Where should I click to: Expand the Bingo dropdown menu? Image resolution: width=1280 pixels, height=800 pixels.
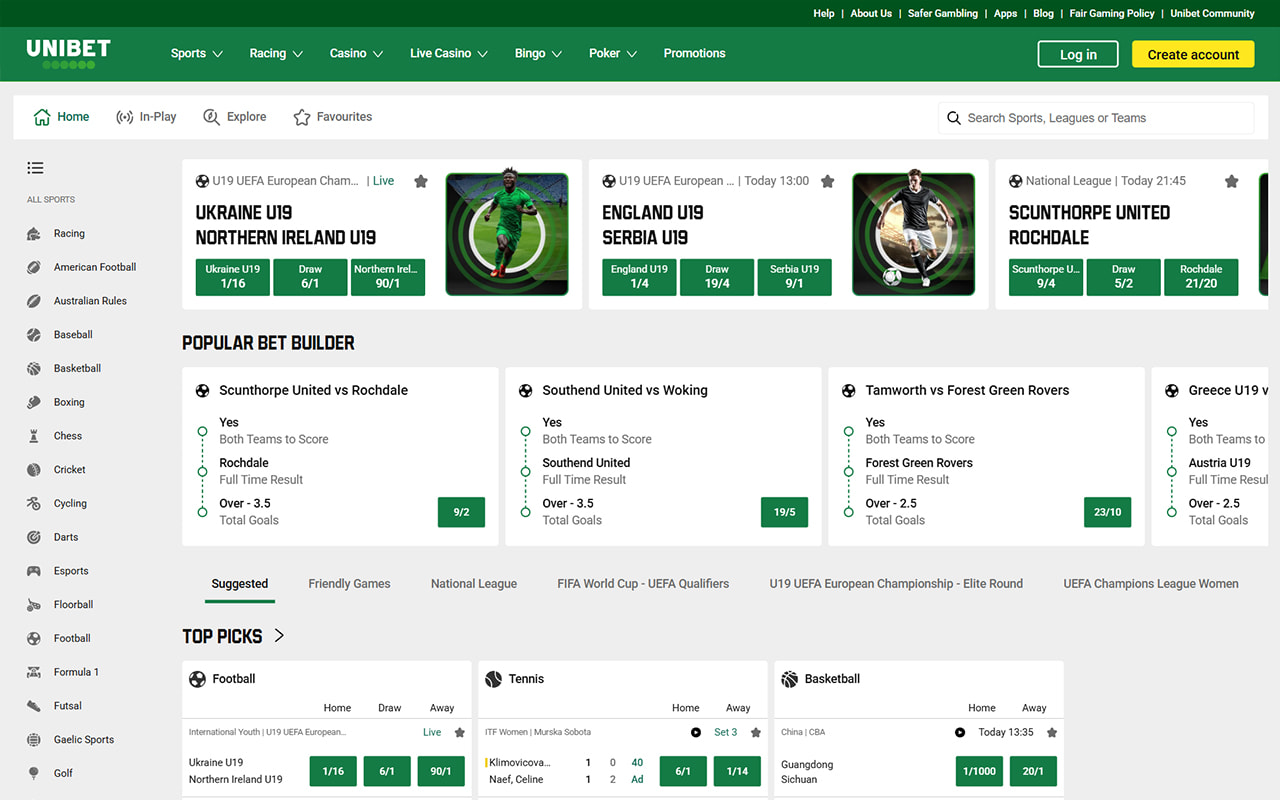(x=539, y=54)
